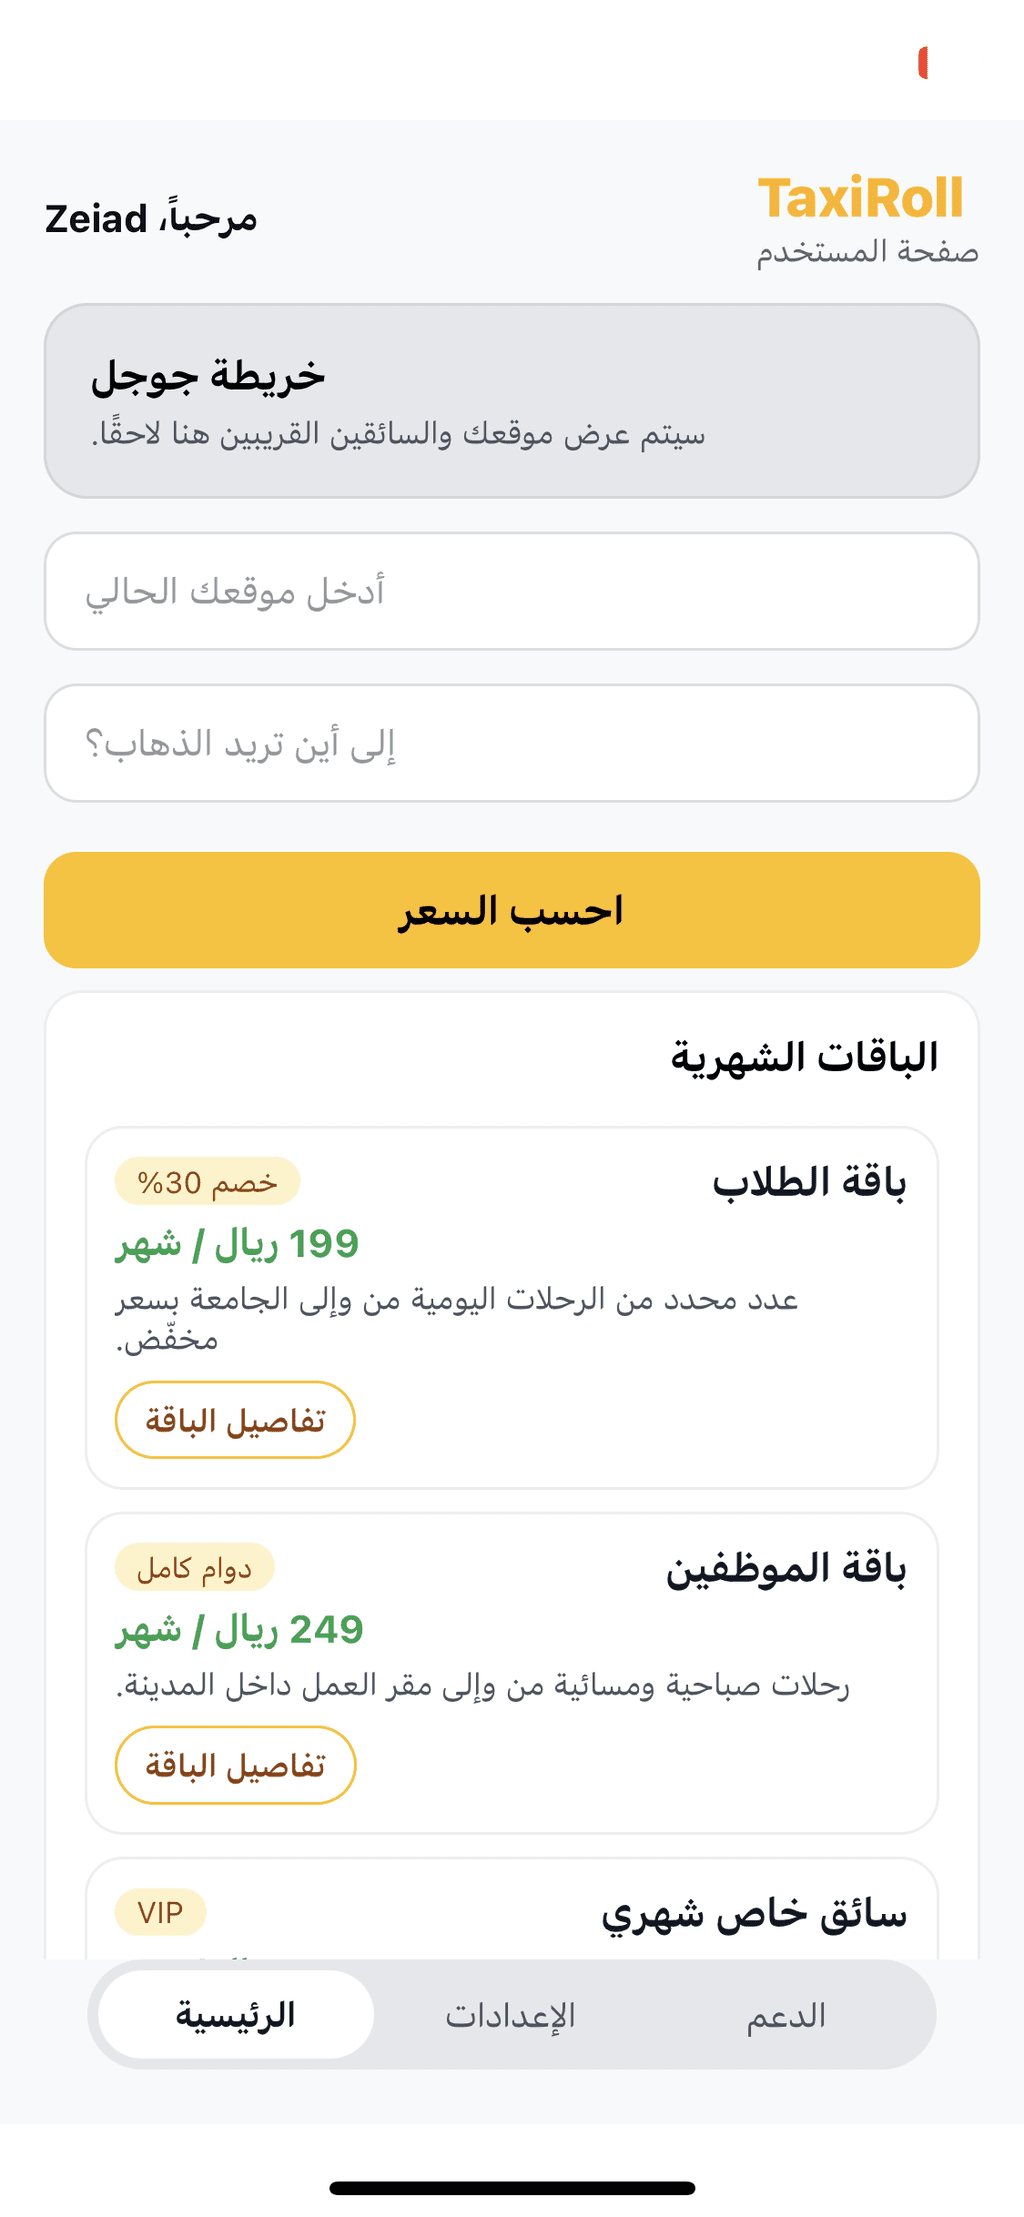Click the إلى أين تريد الذهاب؟ field
Image resolution: width=1024 pixels, height=2217 pixels.
pos(511,743)
